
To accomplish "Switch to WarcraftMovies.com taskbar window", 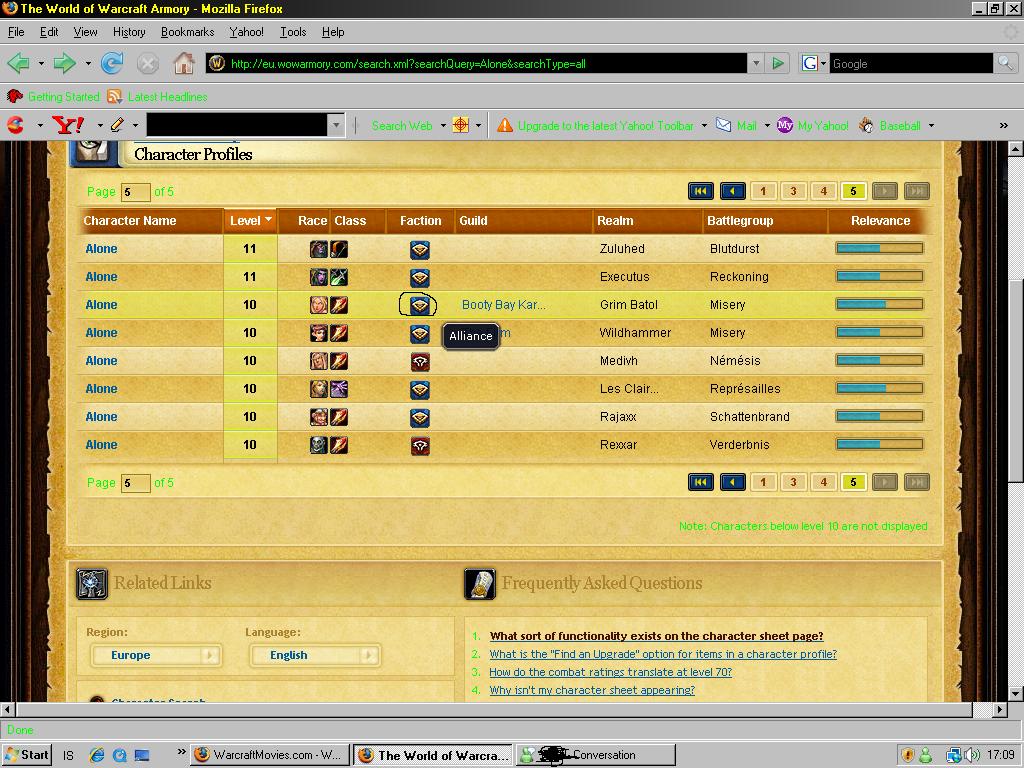I will 270,755.
